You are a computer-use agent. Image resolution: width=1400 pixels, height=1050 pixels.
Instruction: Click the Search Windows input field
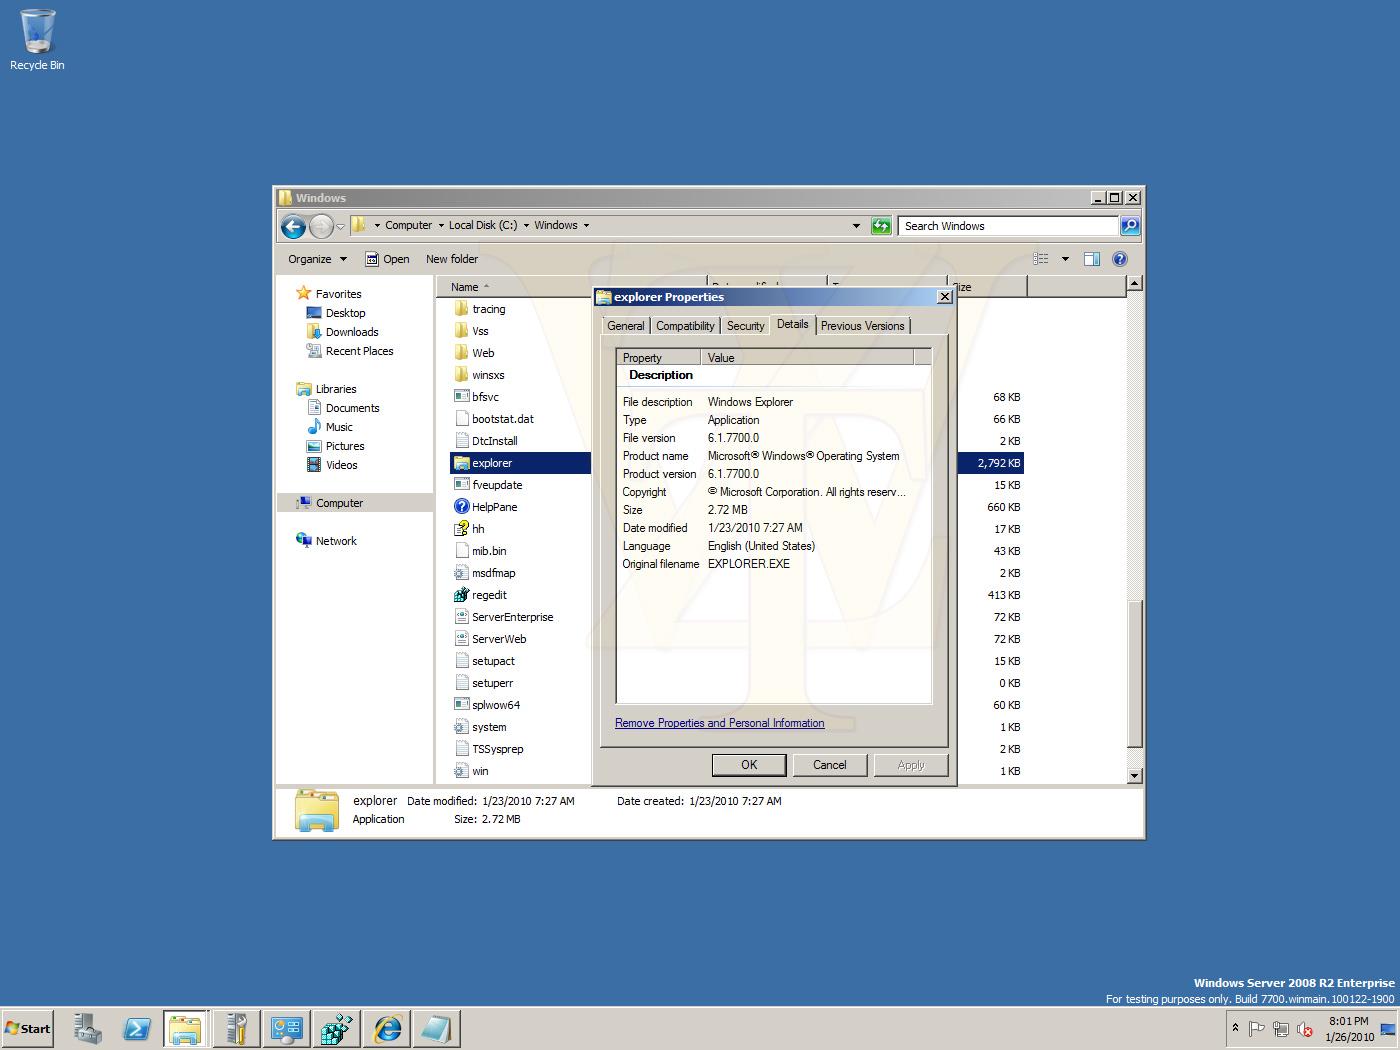click(1008, 226)
